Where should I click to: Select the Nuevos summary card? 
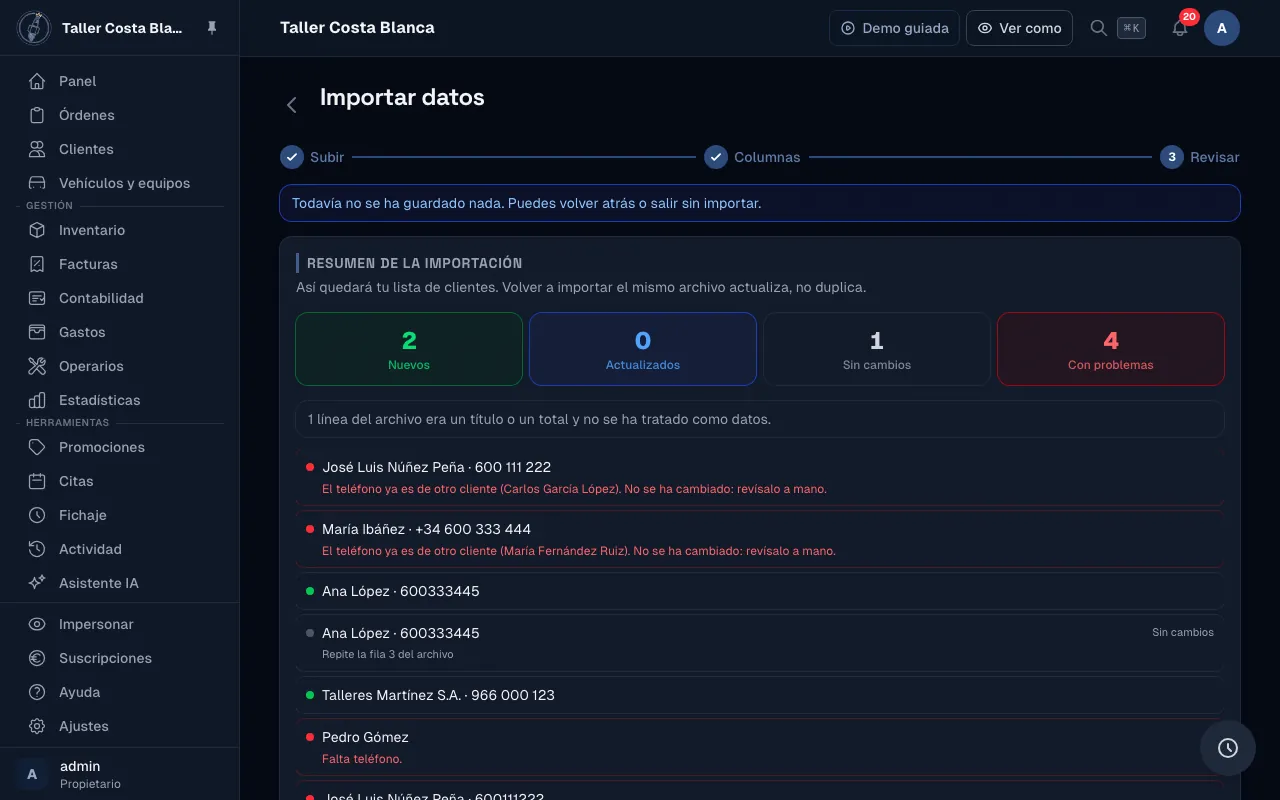[x=409, y=349]
